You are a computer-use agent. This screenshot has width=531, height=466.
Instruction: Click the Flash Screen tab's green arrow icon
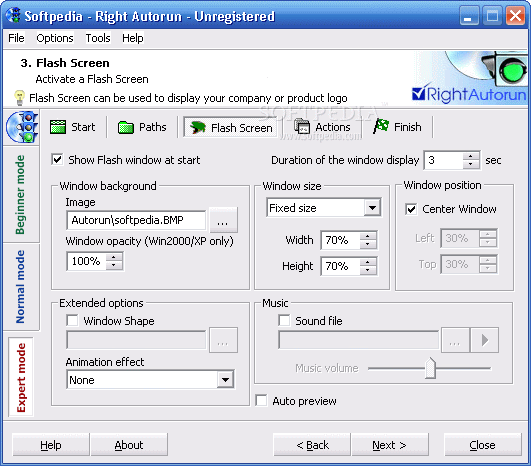[x=197, y=128]
